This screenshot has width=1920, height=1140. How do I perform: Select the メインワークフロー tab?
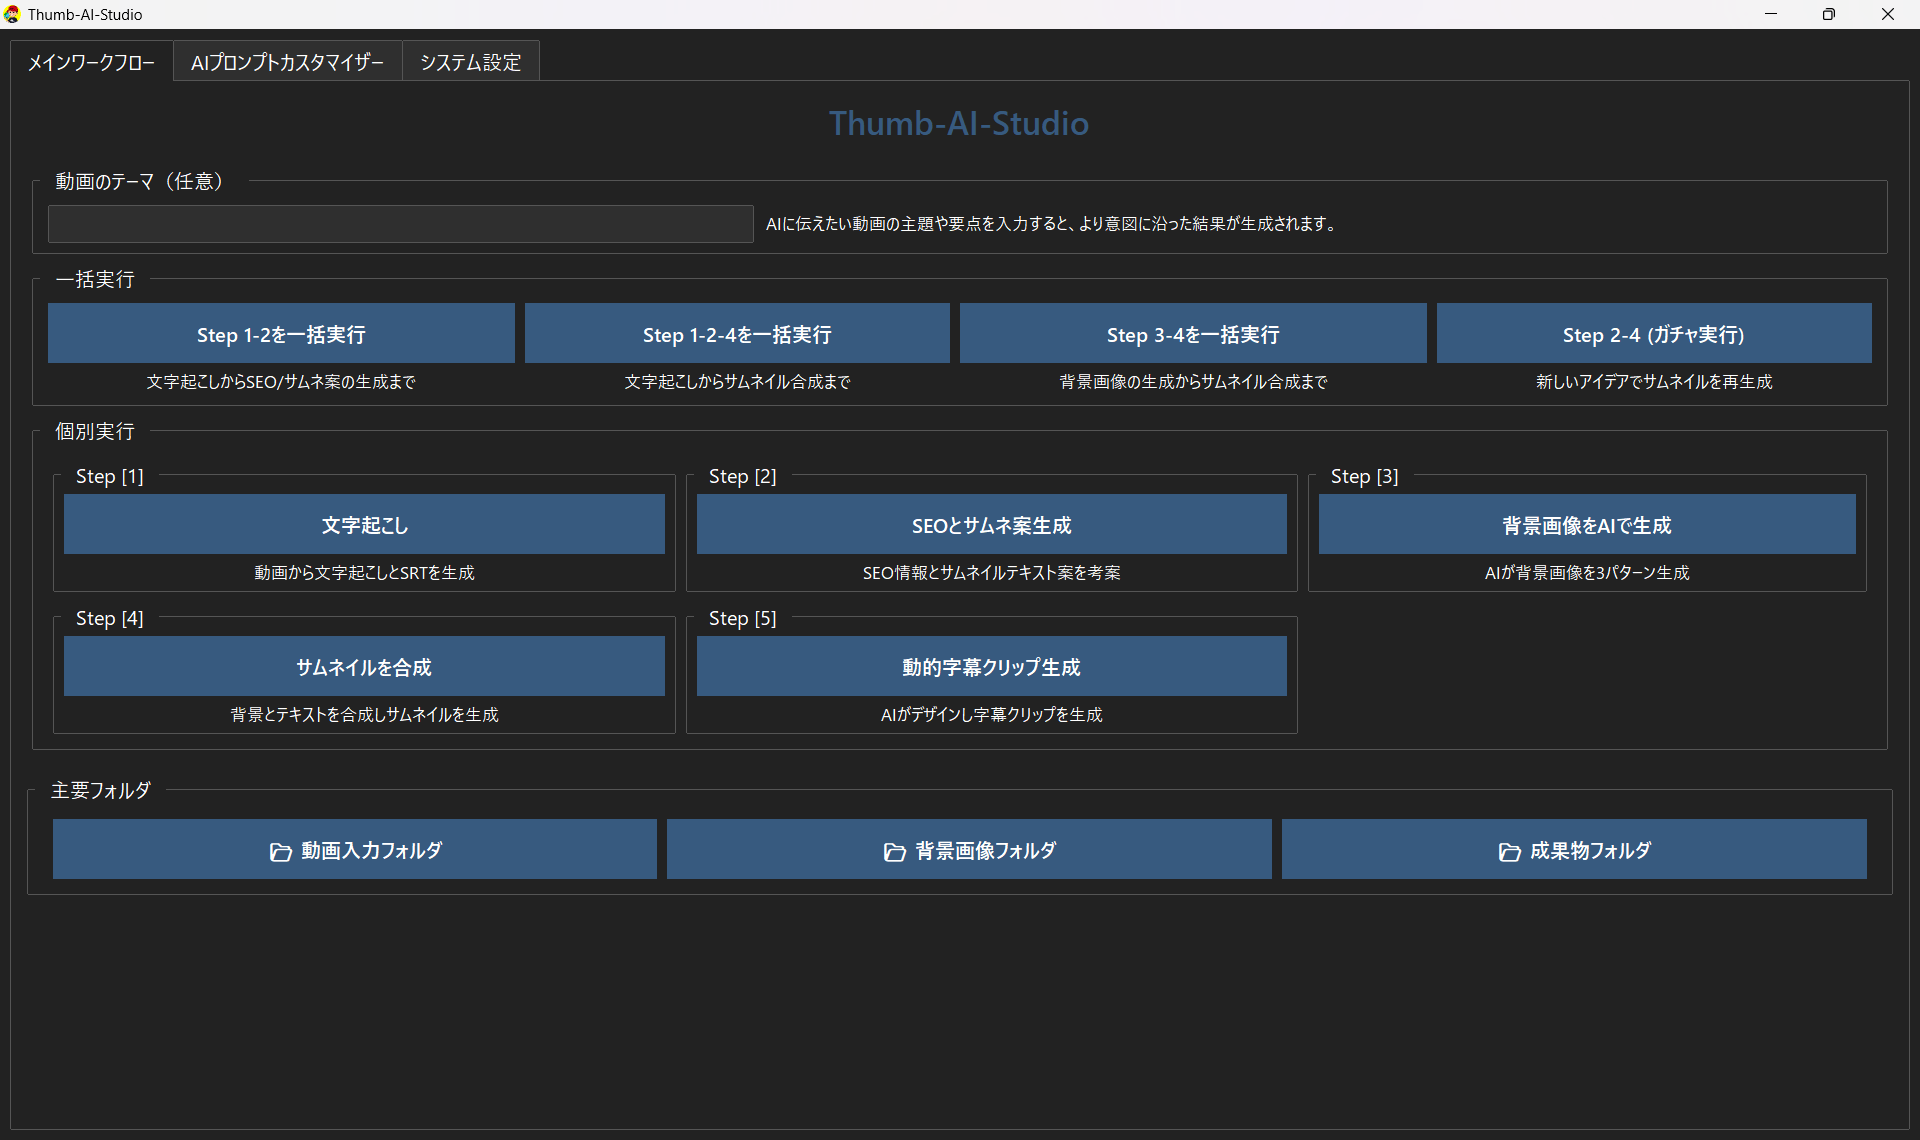click(91, 62)
